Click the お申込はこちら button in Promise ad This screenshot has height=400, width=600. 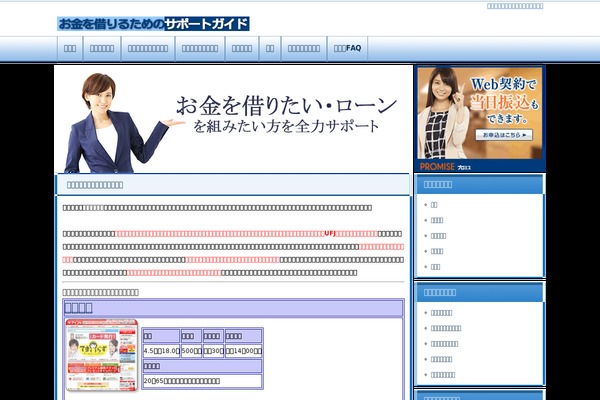504,135
